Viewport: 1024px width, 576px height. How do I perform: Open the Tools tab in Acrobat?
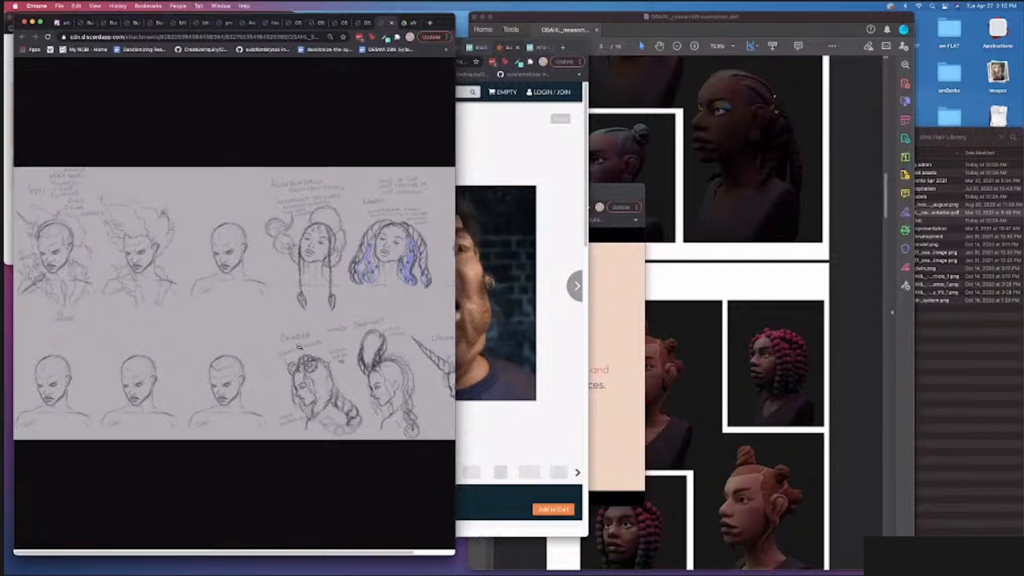tap(511, 29)
